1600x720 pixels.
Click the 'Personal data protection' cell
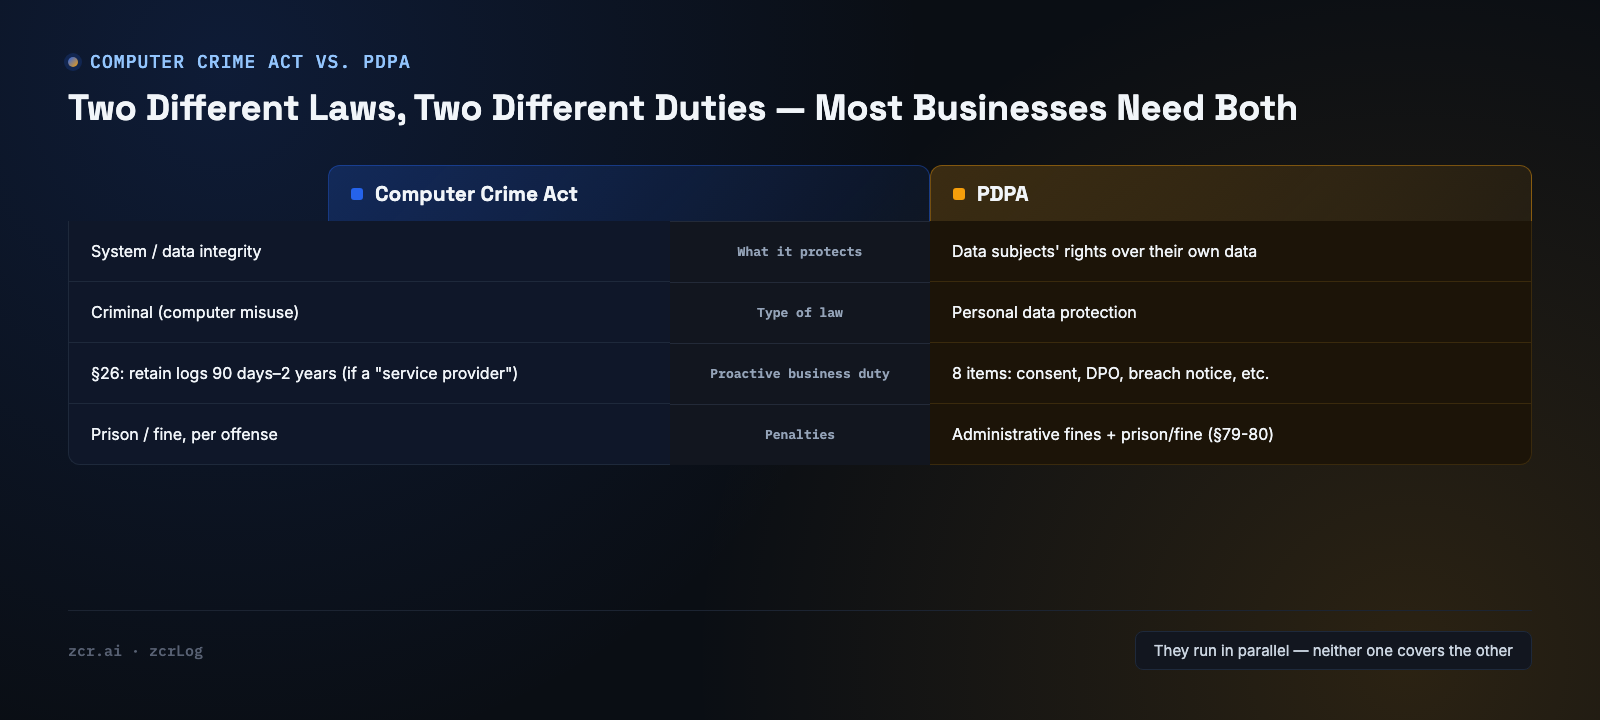tap(1231, 313)
